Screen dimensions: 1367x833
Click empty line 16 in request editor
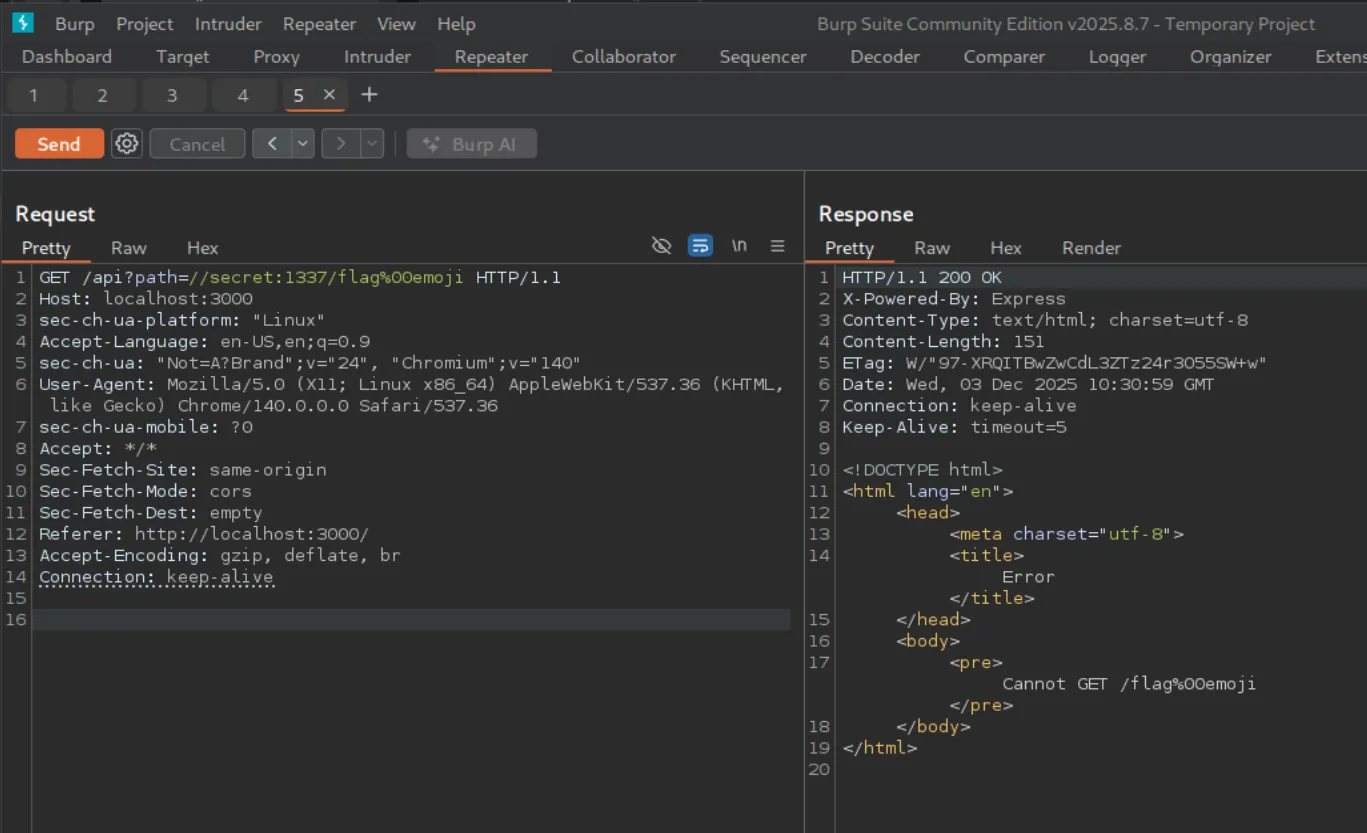pyautogui.click(x=400, y=620)
